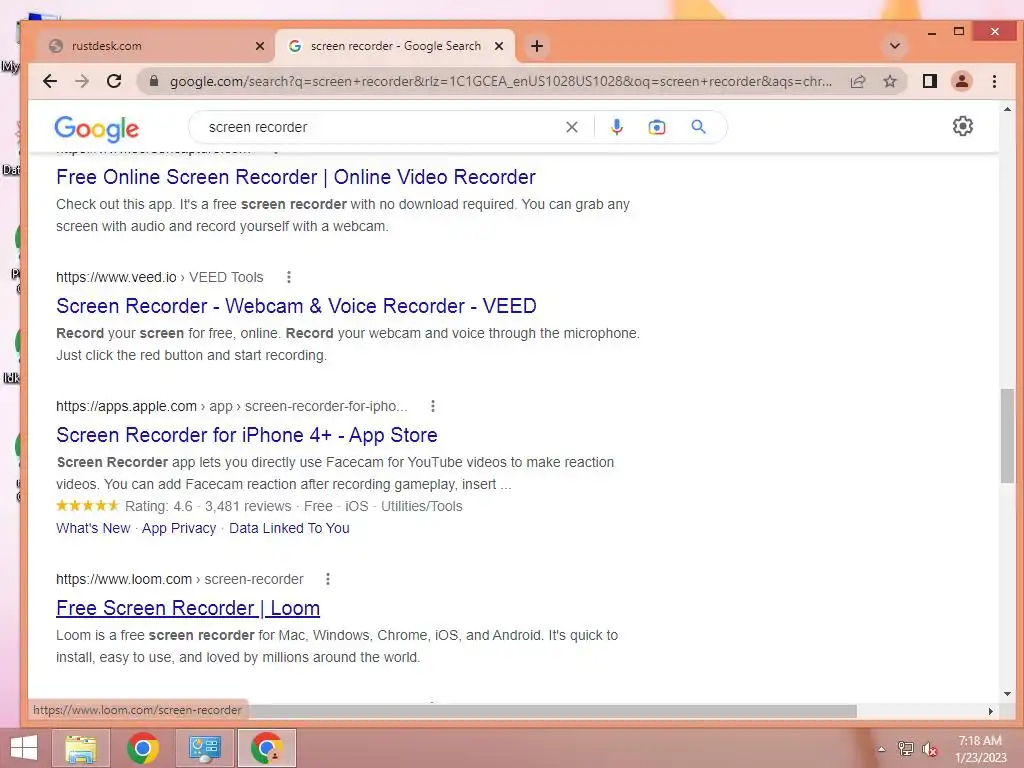
Task: Click the veed.io URL breadcrumb
Action: click(159, 277)
